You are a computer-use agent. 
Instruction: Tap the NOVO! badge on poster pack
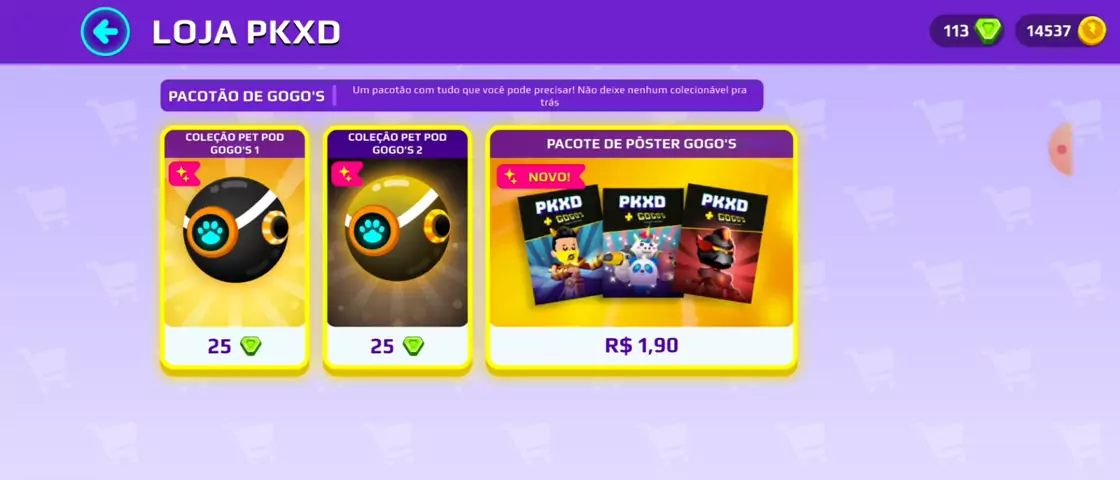pyautogui.click(x=541, y=176)
